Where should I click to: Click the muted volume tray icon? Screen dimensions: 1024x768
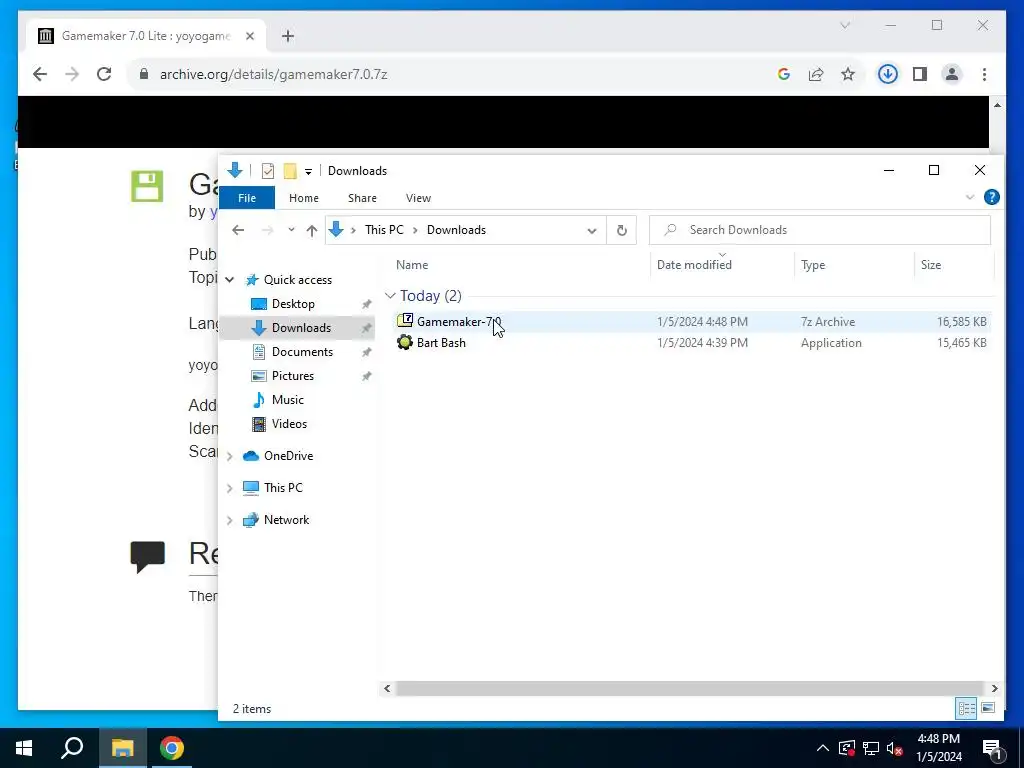coord(895,748)
